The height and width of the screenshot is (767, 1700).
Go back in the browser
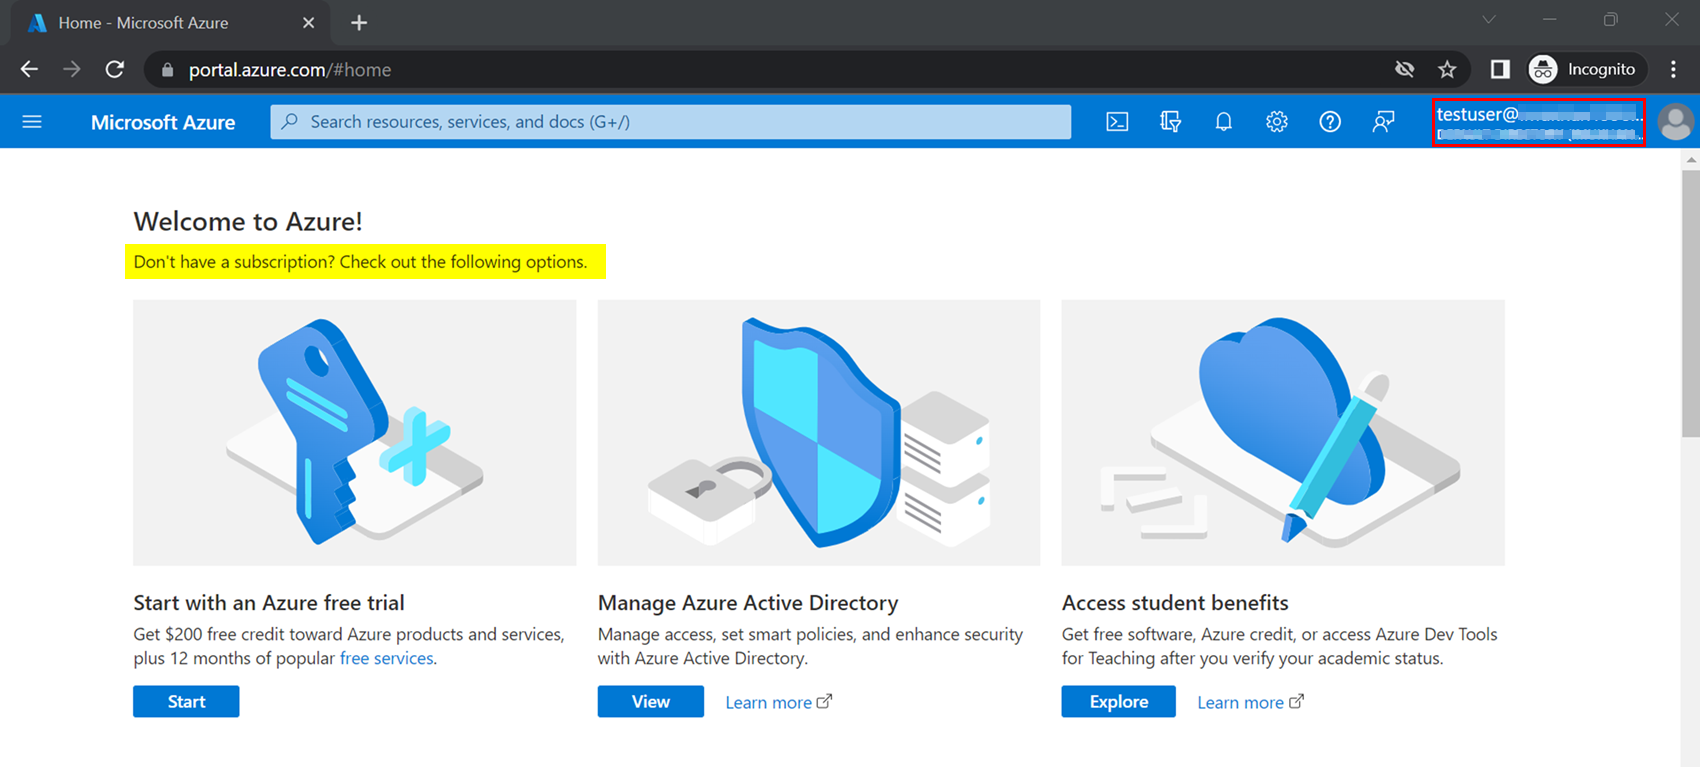coord(29,69)
